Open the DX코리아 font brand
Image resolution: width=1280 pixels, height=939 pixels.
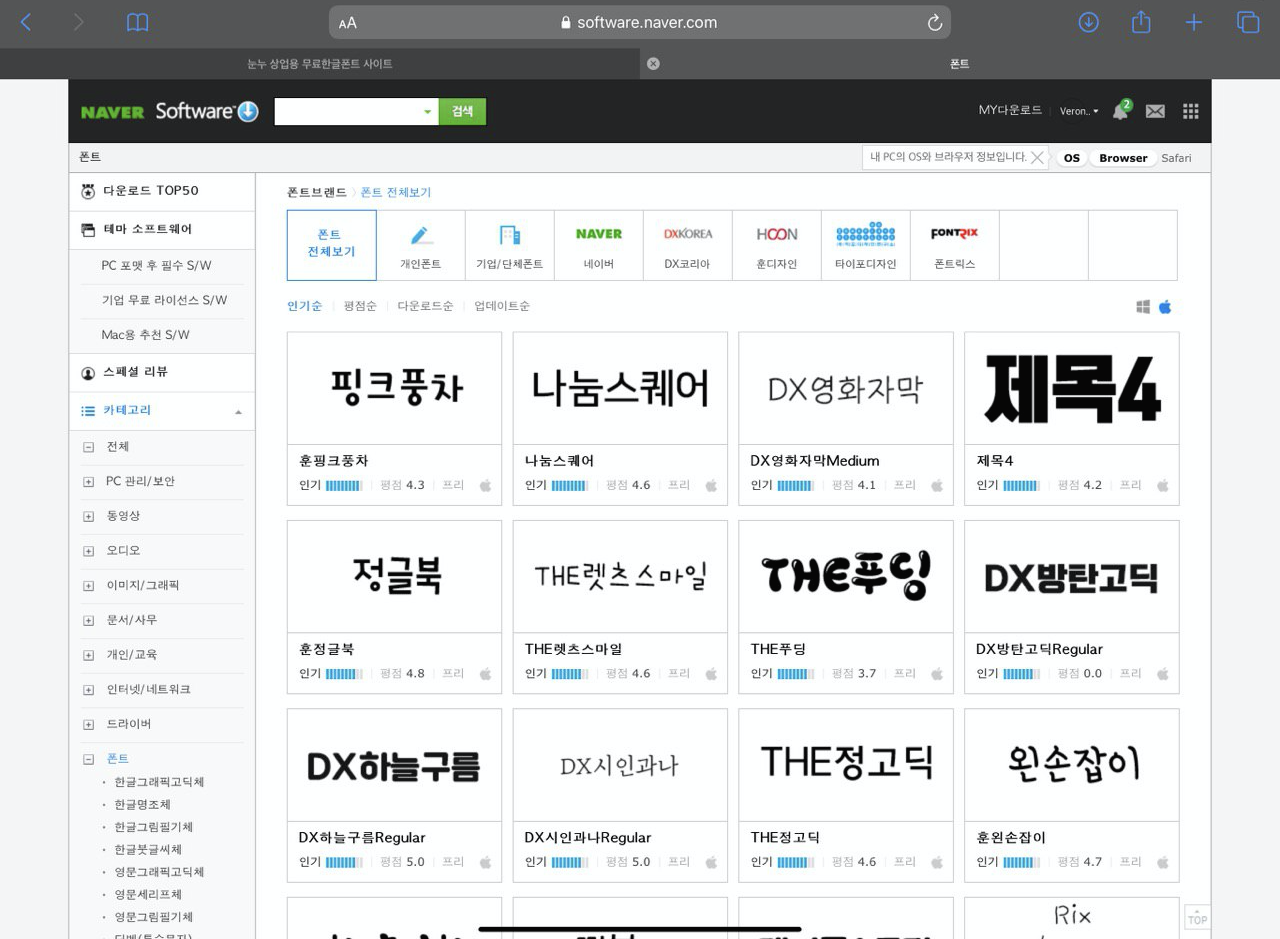point(688,245)
